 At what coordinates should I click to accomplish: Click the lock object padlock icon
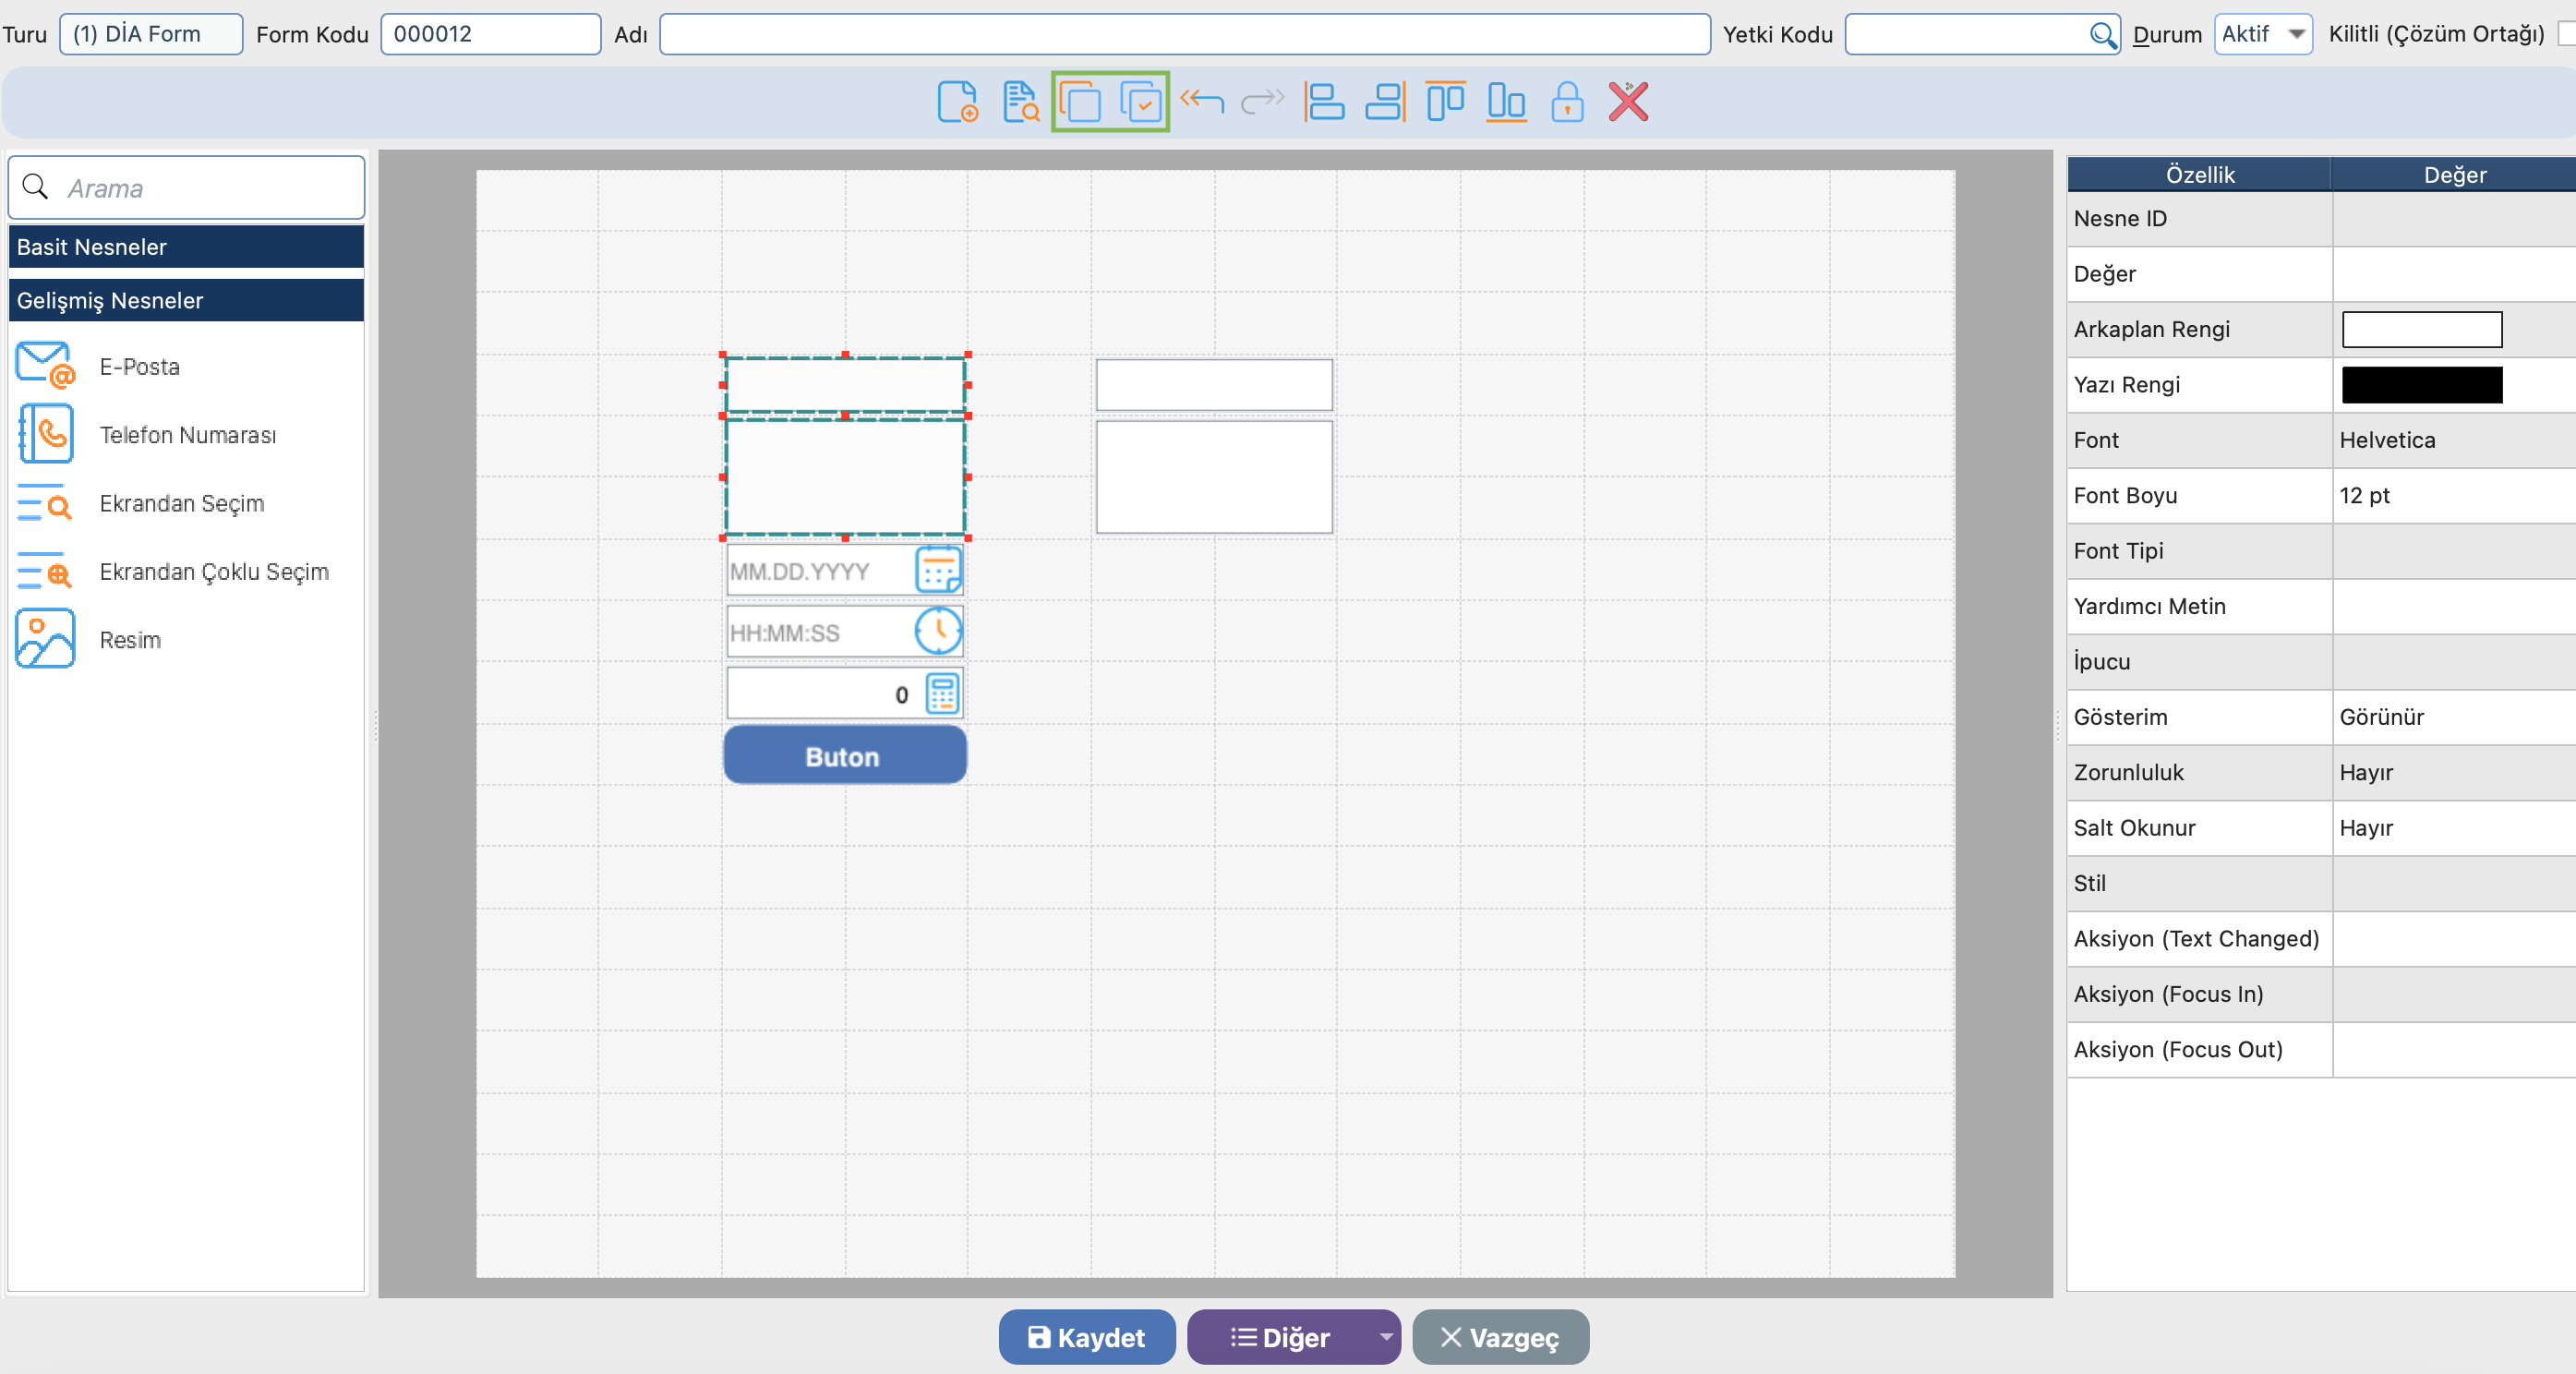[x=1567, y=102]
